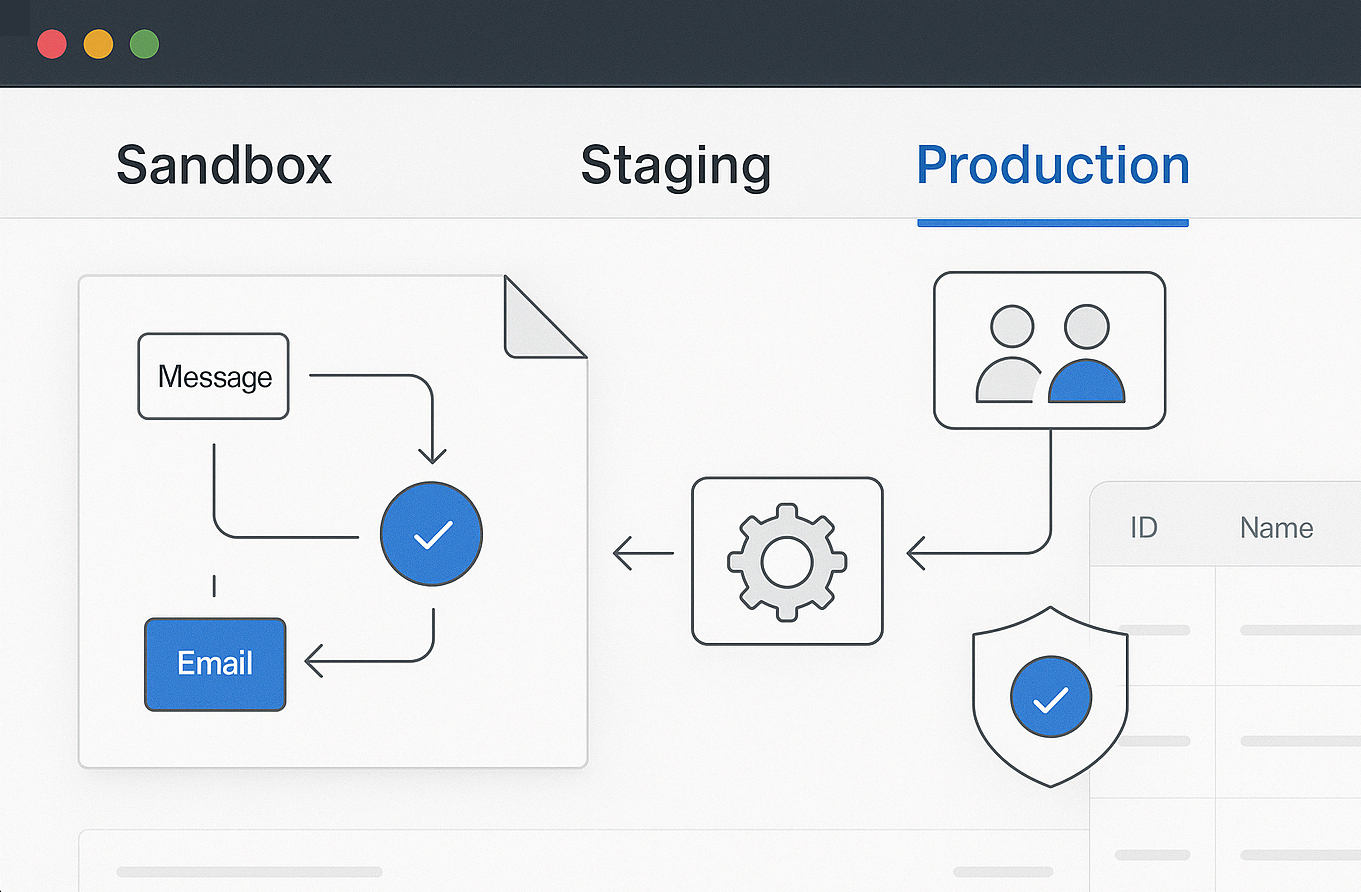1361x892 pixels.
Task: Open the users group icon card
Action: click(1049, 350)
